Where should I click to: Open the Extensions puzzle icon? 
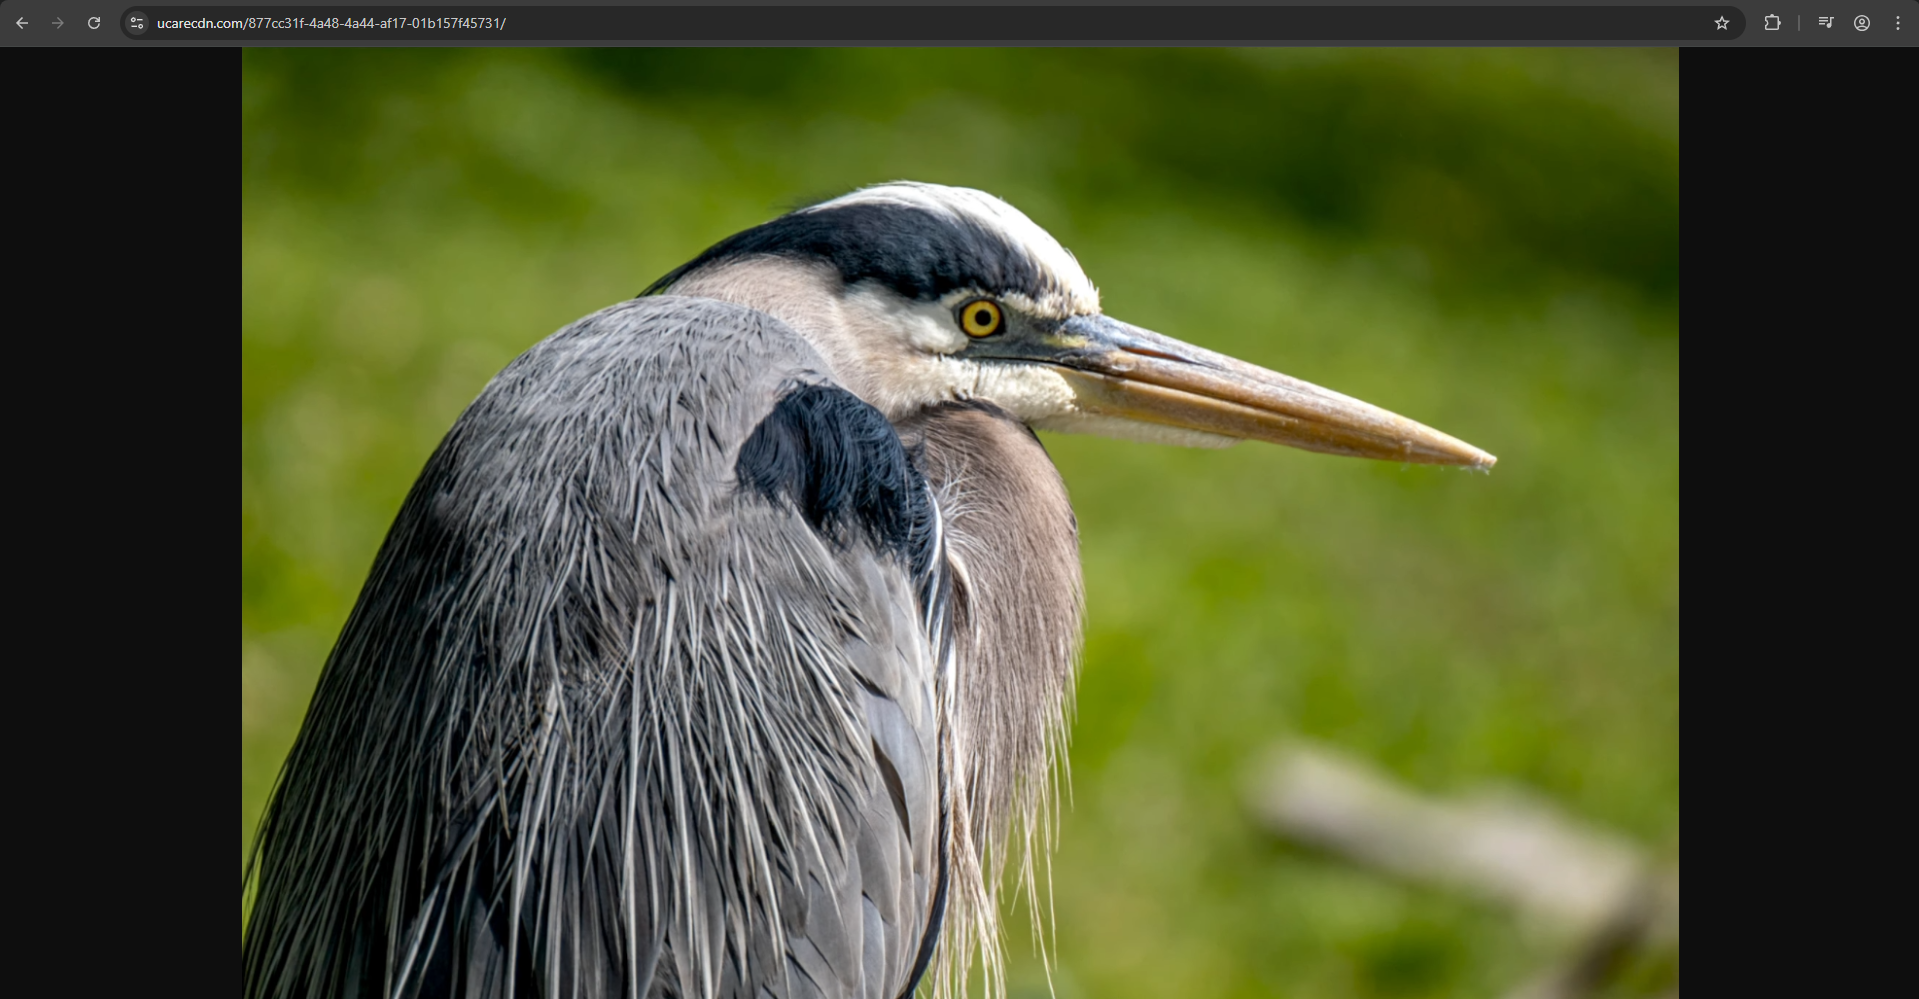1772,23
